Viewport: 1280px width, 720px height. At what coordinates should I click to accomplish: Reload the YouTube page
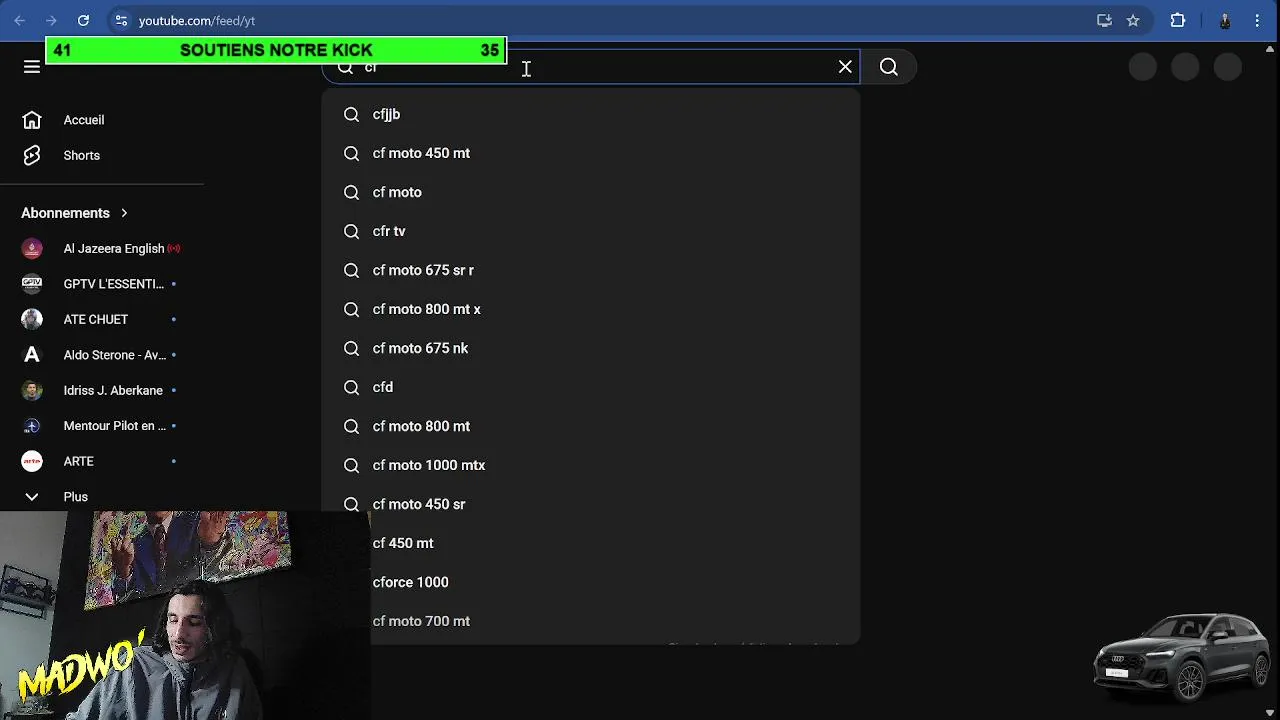click(x=83, y=20)
